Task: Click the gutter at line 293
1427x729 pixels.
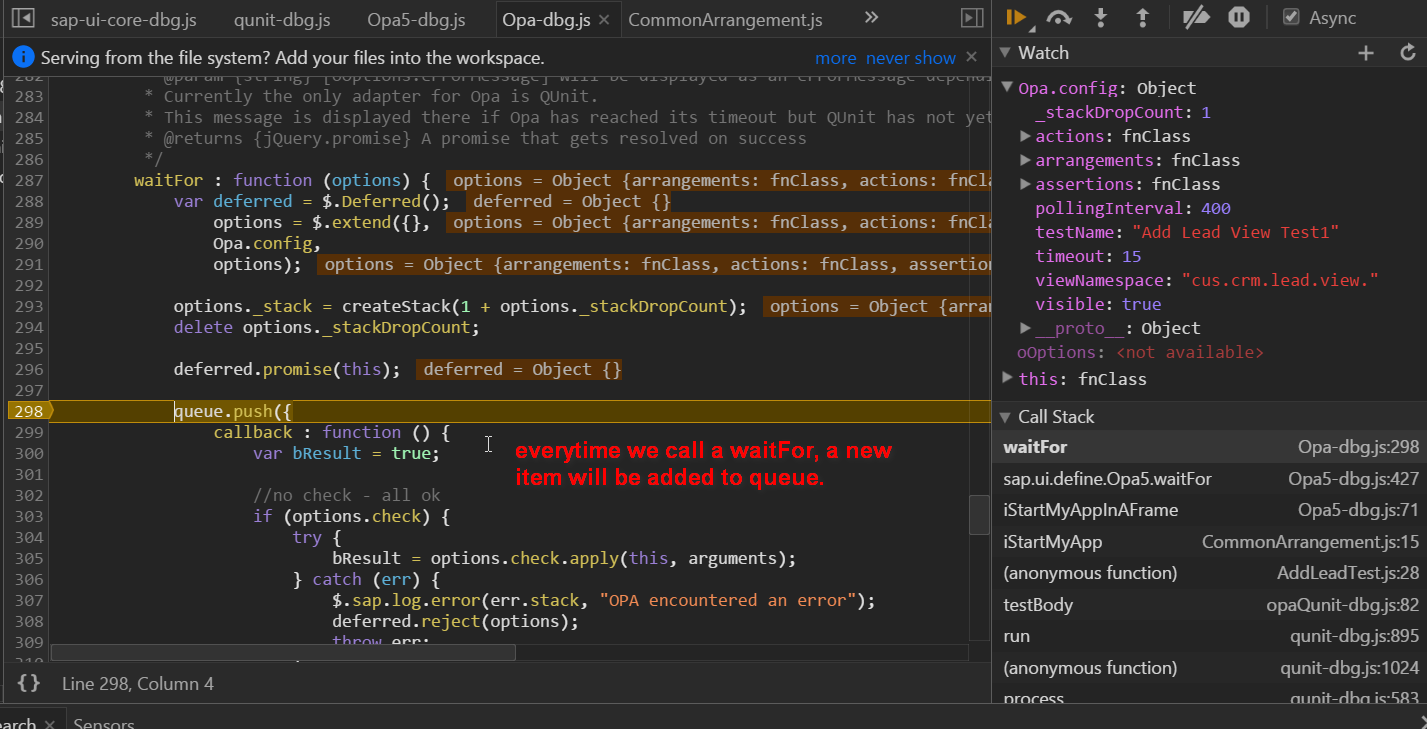Action: click(28, 306)
